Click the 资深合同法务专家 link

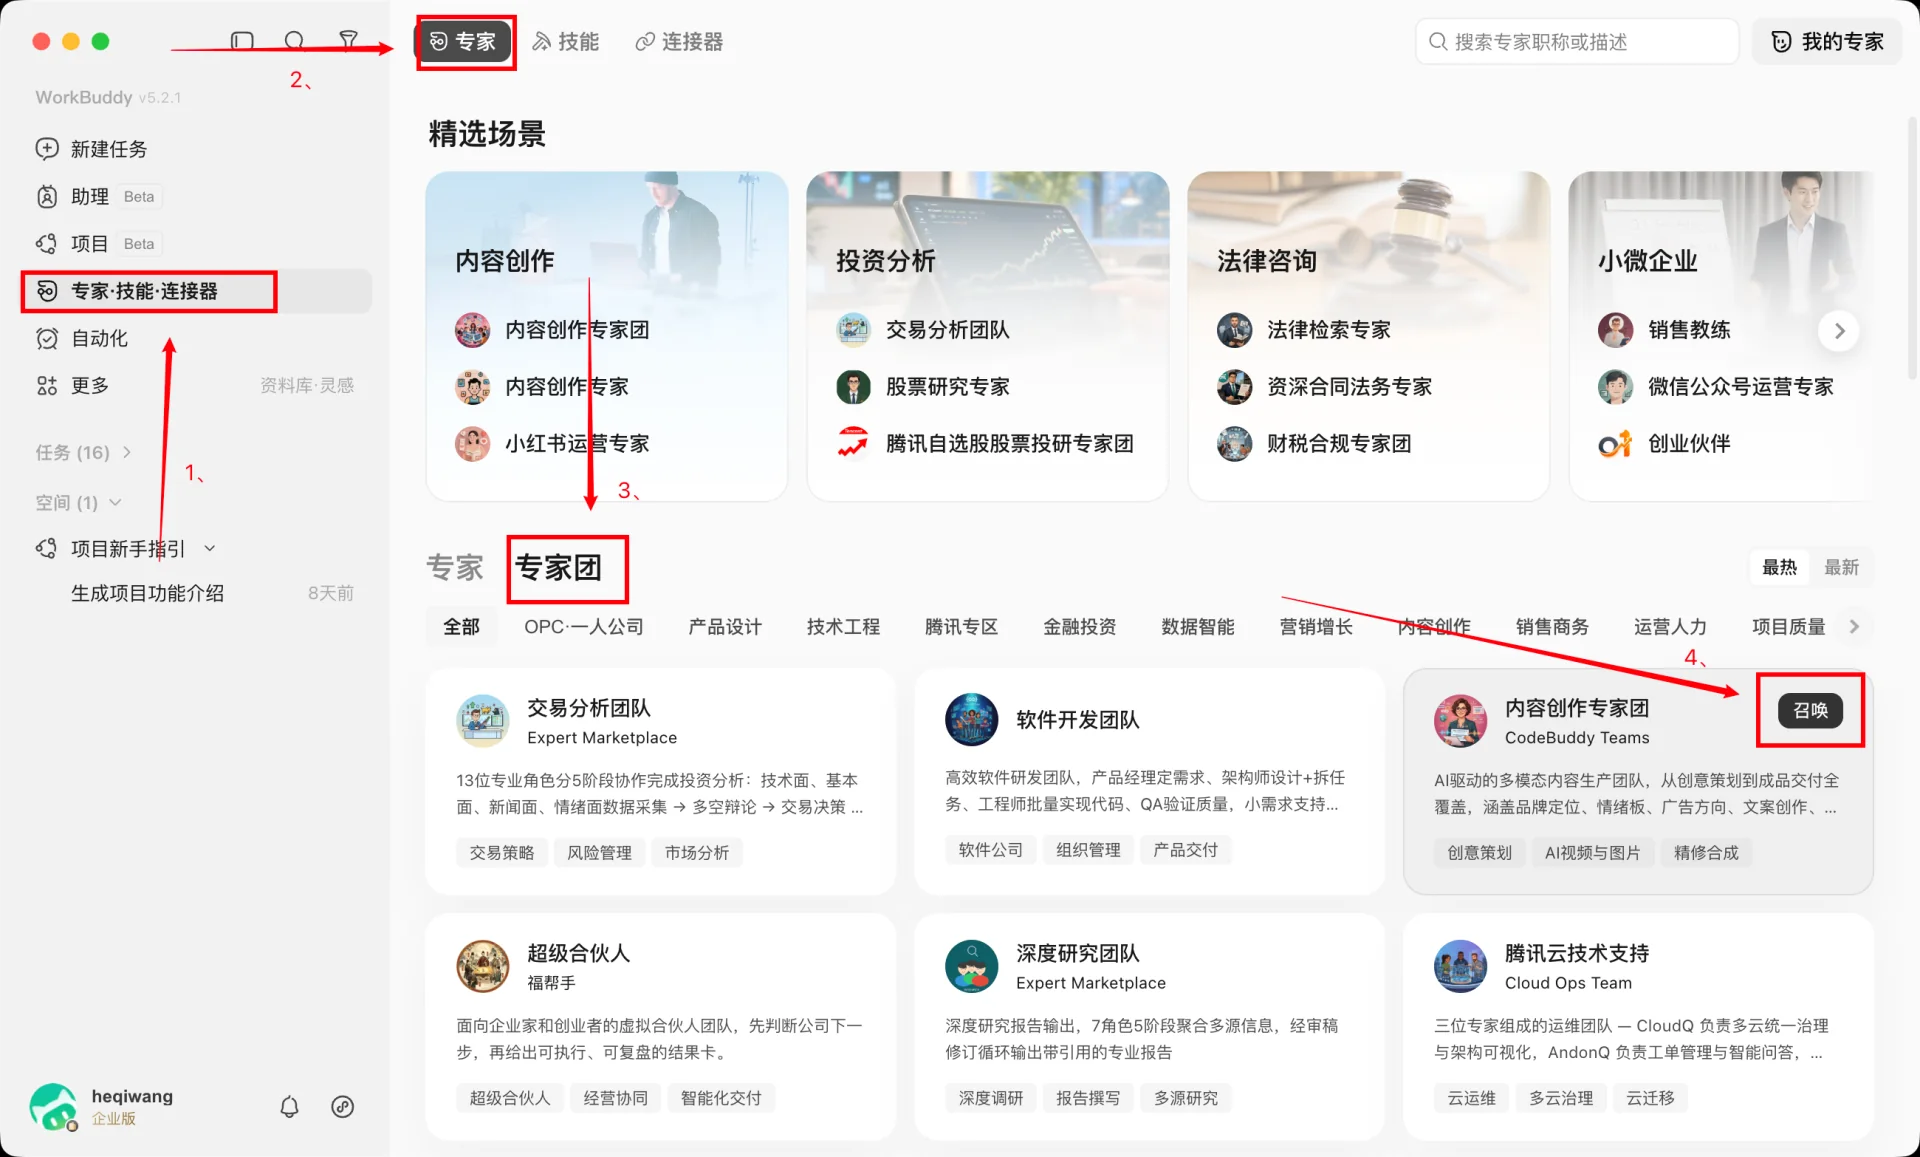[x=1349, y=386]
